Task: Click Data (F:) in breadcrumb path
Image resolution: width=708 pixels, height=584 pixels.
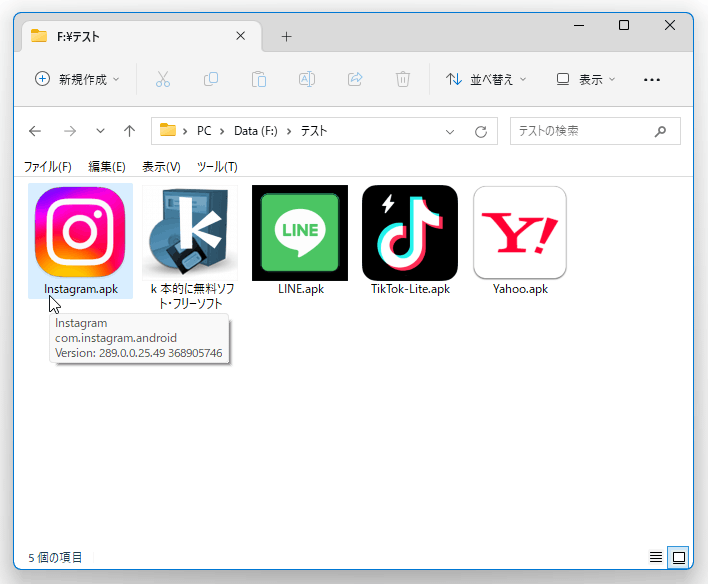Action: pos(256,131)
